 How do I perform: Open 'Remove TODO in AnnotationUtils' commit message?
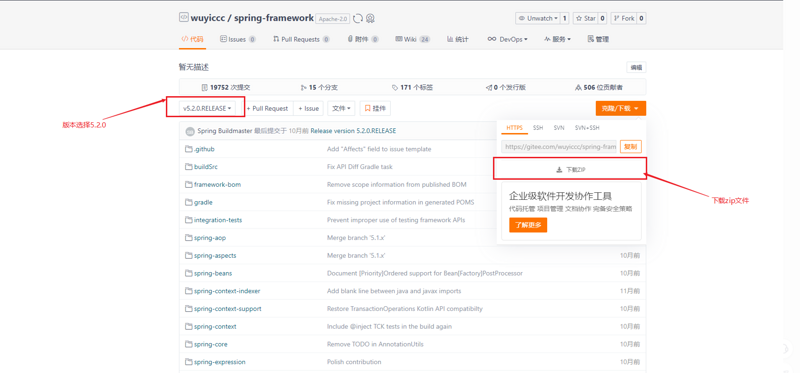[x=375, y=344]
